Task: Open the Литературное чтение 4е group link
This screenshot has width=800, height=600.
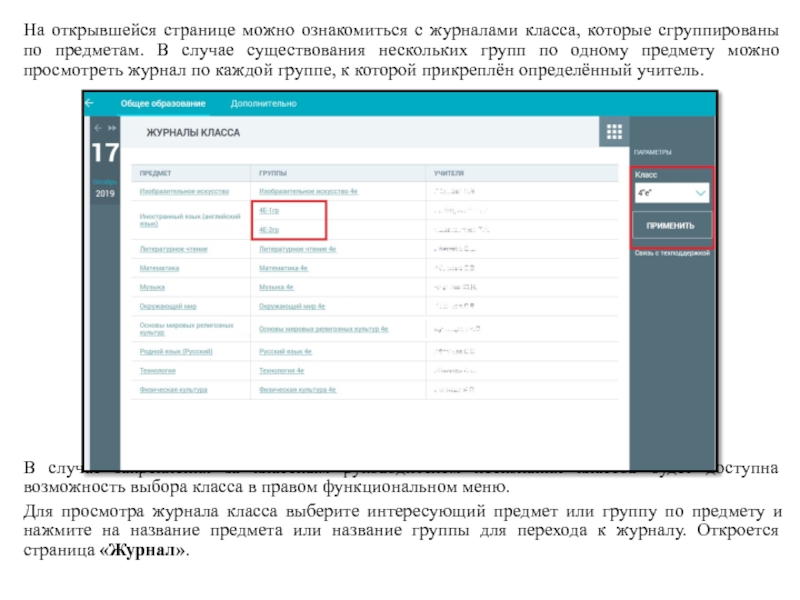Action: (297, 248)
